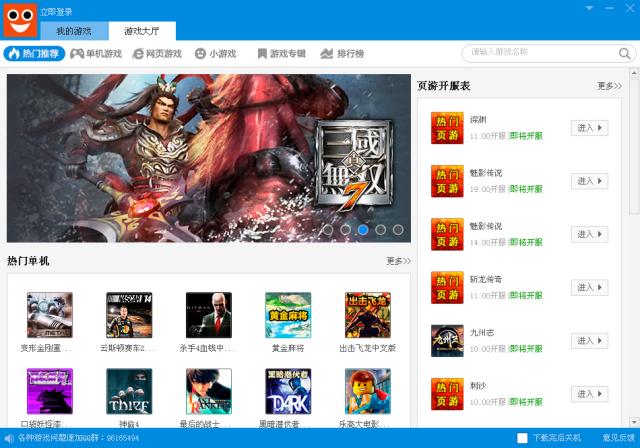The width and height of the screenshot is (640, 448).
Task: Open the Hitman 杀手4血钱 cover icon
Action: [x=209, y=315]
